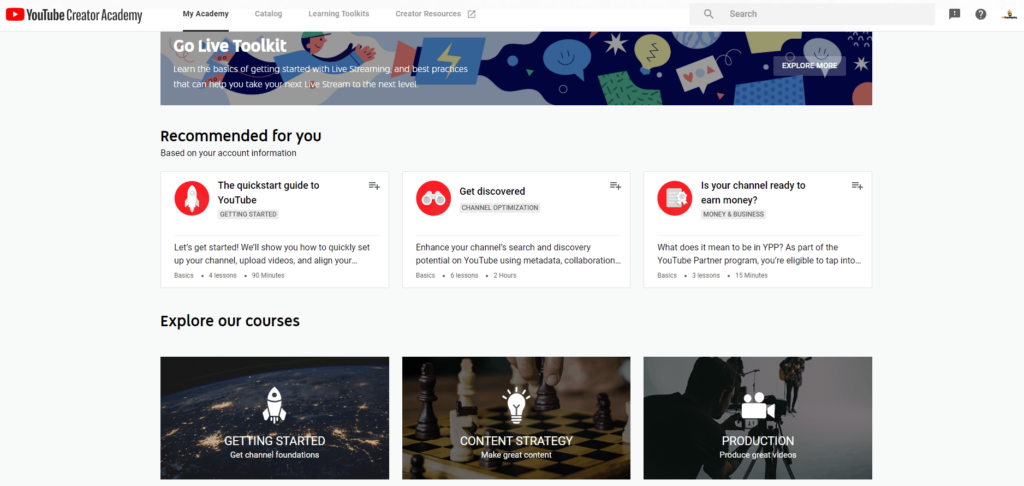Click the lightbulb icon on Content Strategy tile
The height and width of the screenshot is (486, 1024).
pyautogui.click(x=516, y=404)
